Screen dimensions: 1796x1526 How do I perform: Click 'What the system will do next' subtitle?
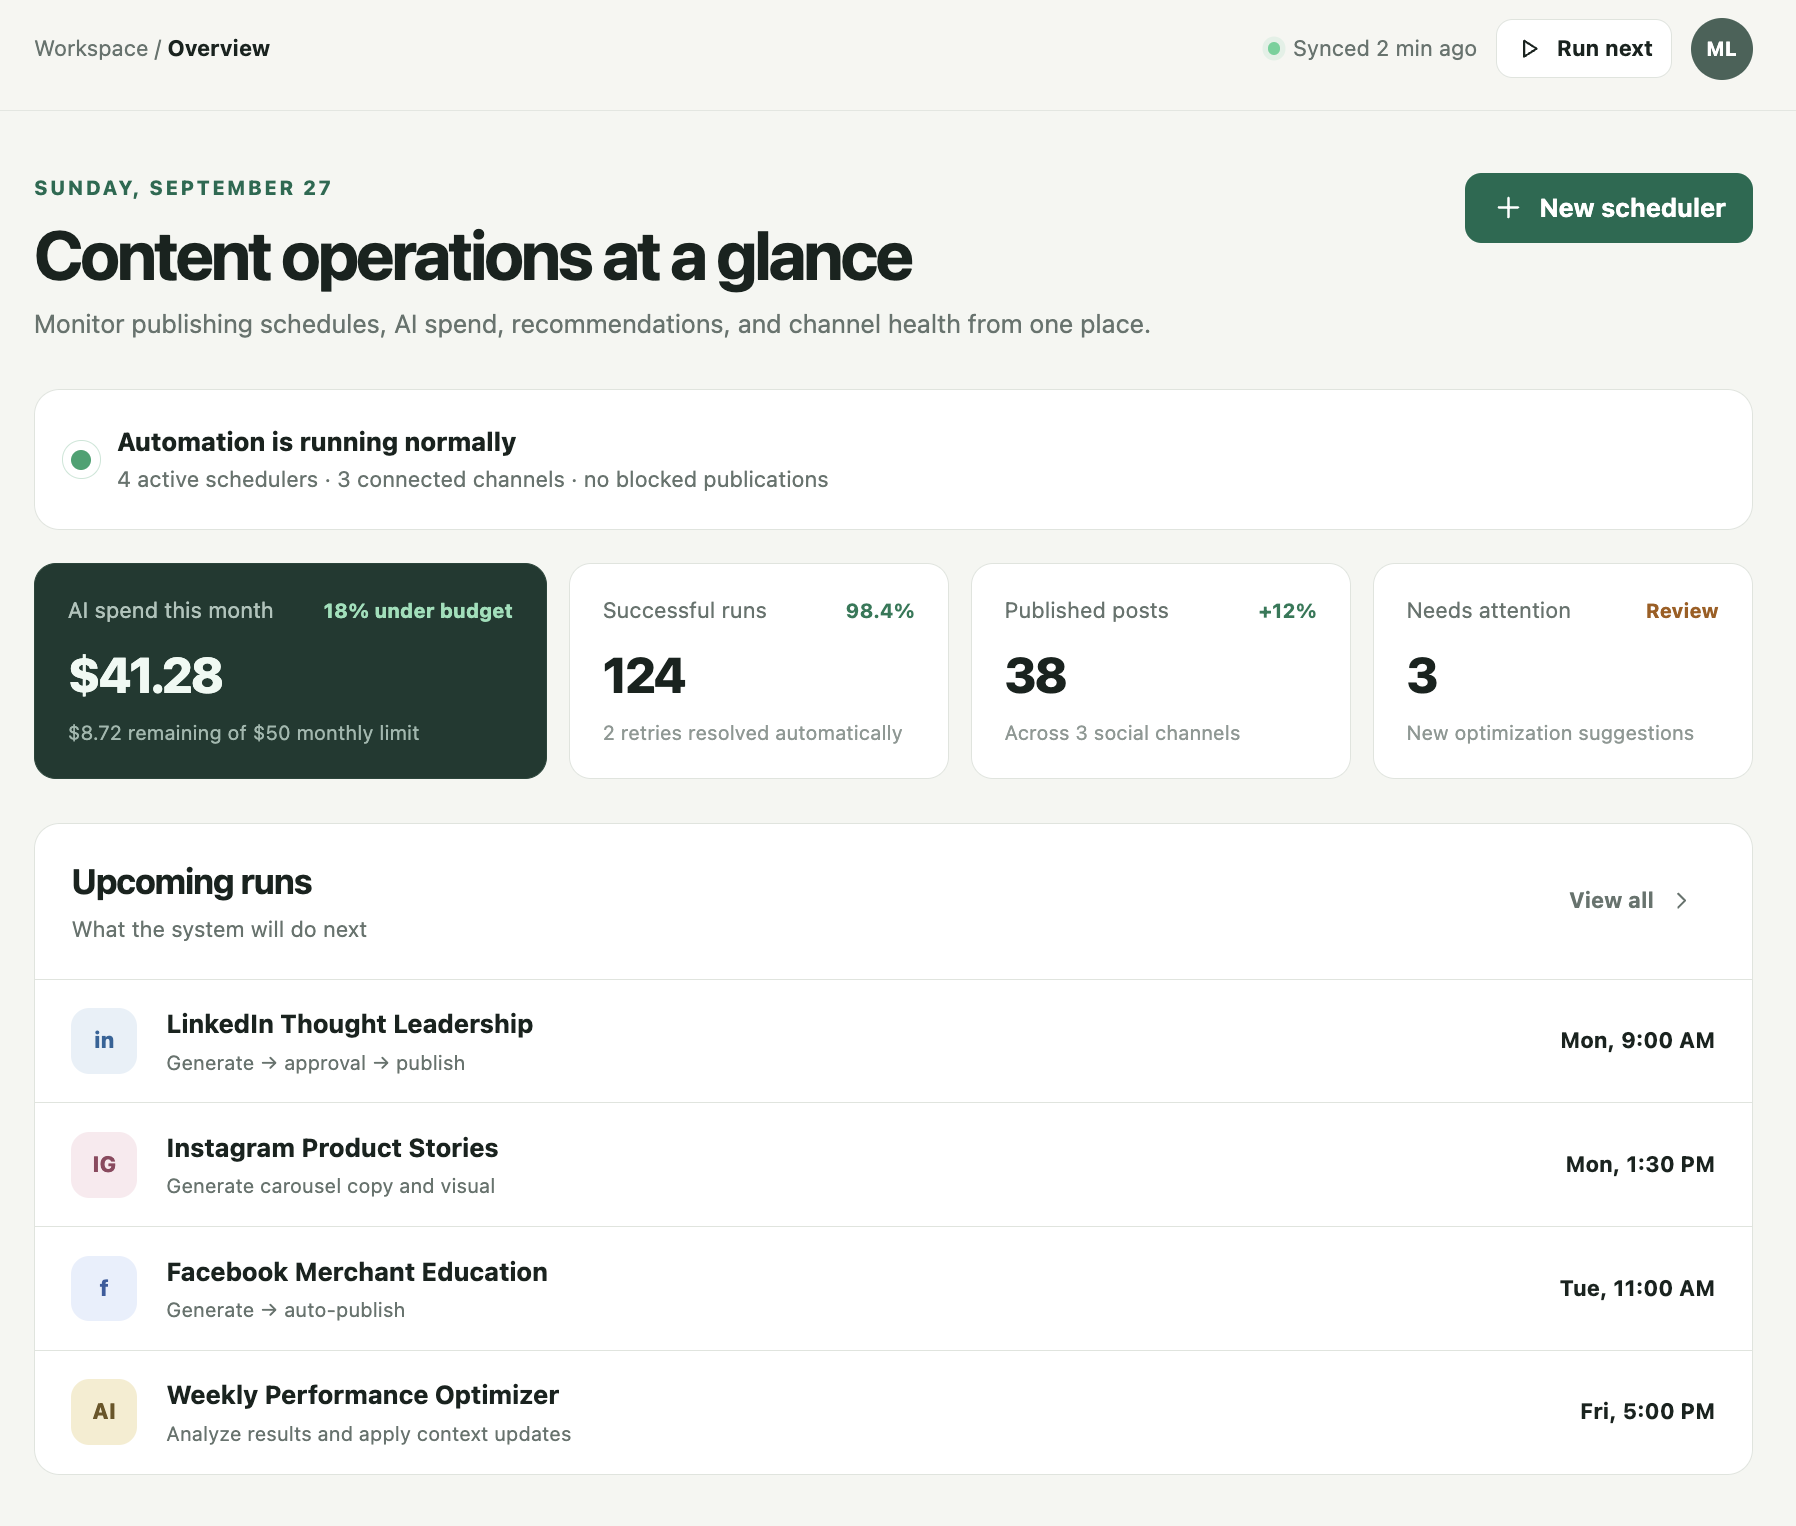(x=219, y=930)
